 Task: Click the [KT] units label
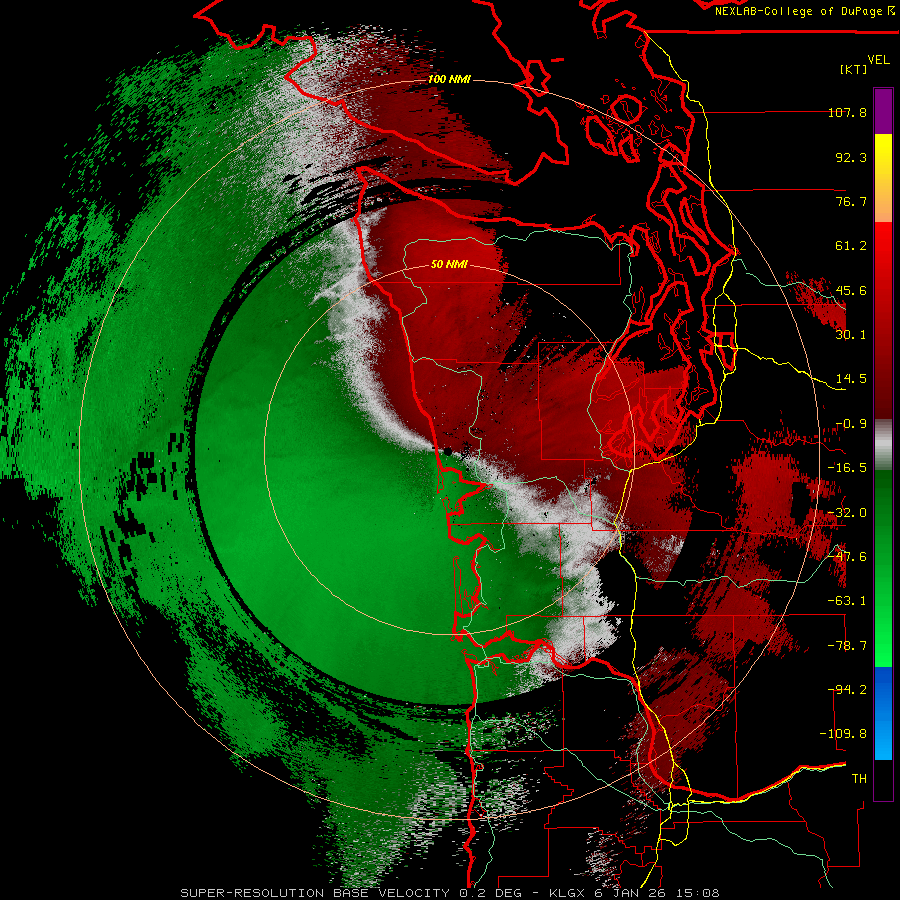(853, 69)
